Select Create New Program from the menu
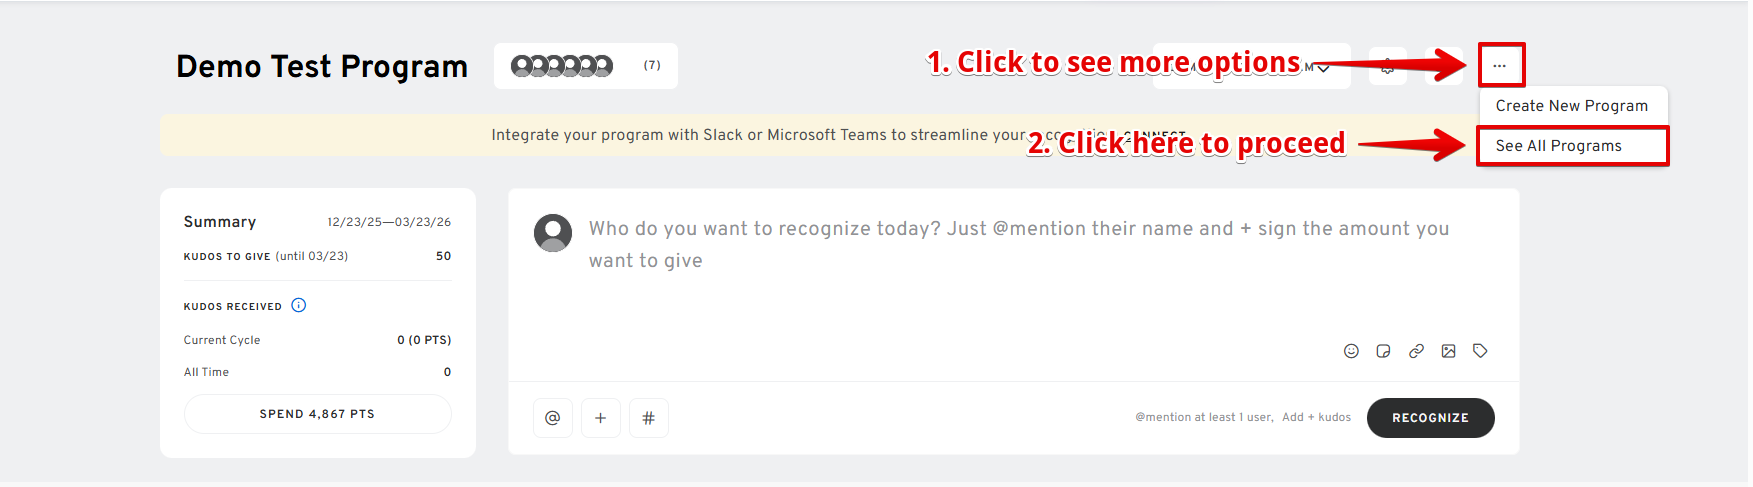The height and width of the screenshot is (487, 1753). [x=1571, y=106]
